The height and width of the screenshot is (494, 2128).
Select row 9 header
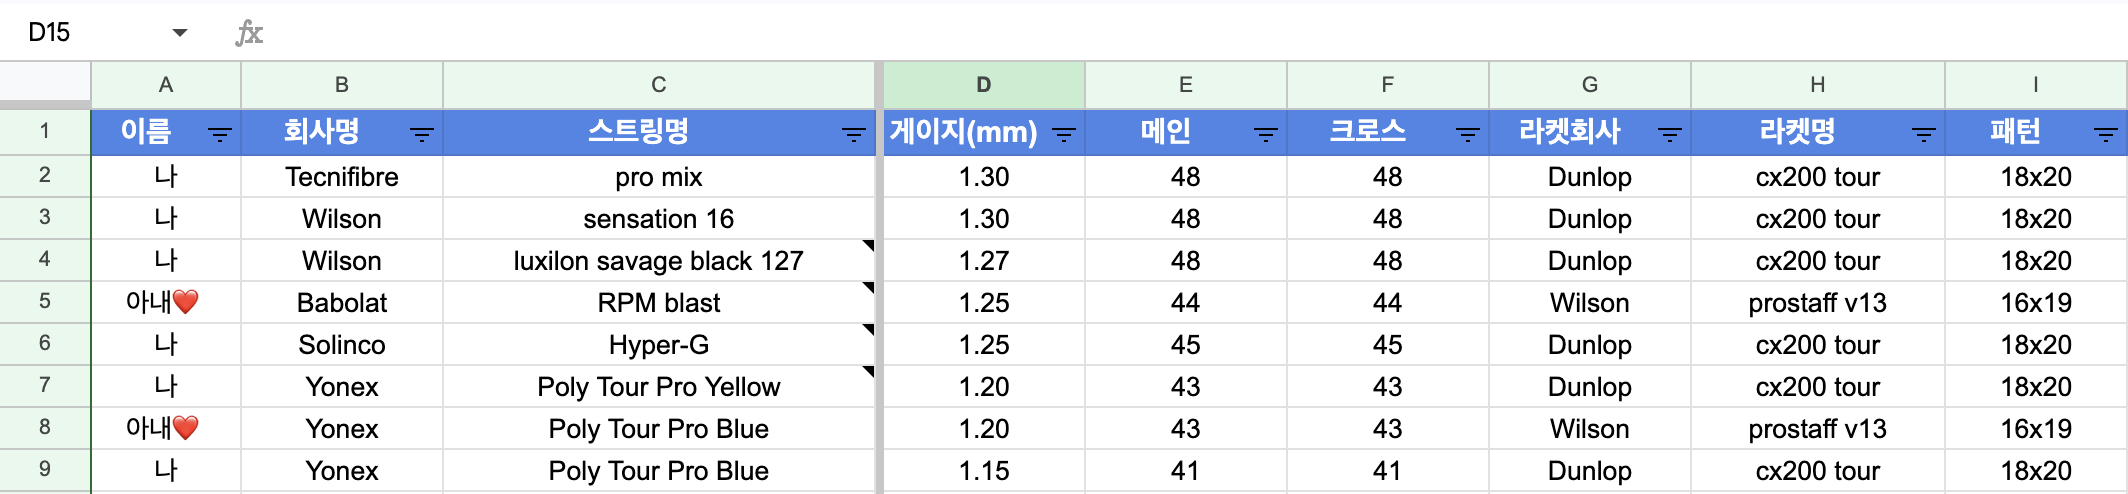[45, 470]
